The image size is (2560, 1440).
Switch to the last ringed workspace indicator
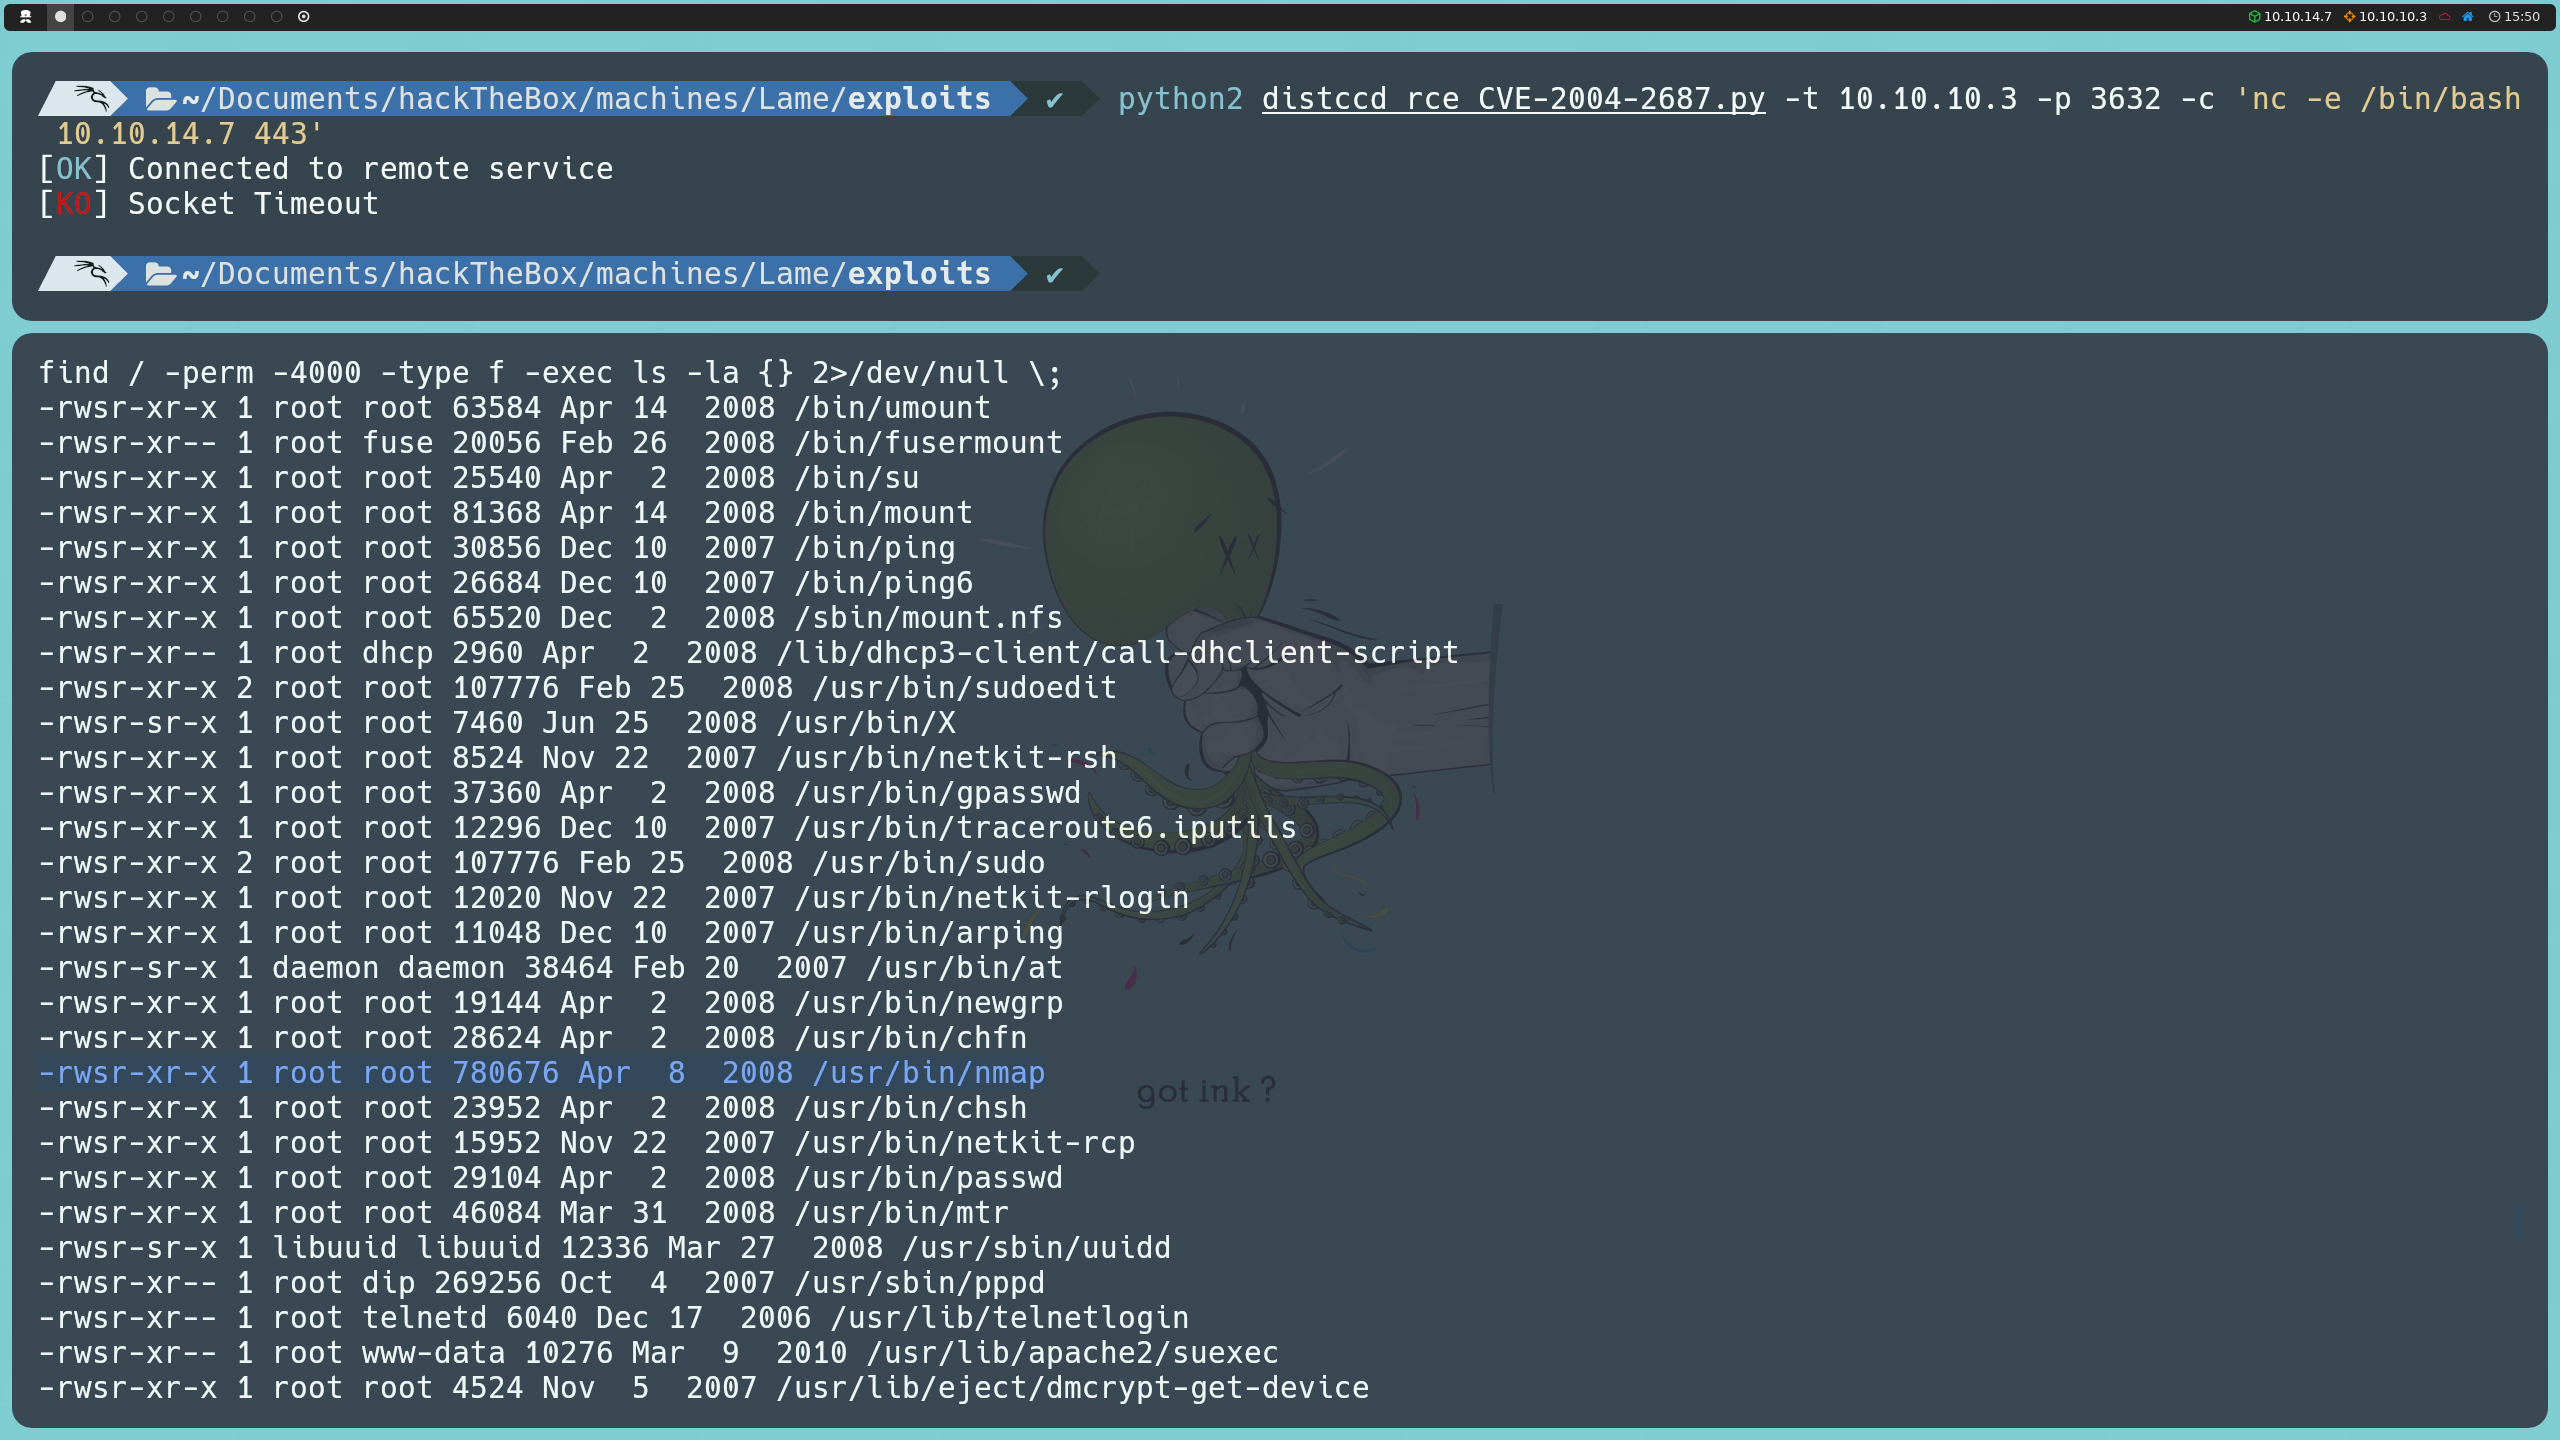pyautogui.click(x=303, y=16)
